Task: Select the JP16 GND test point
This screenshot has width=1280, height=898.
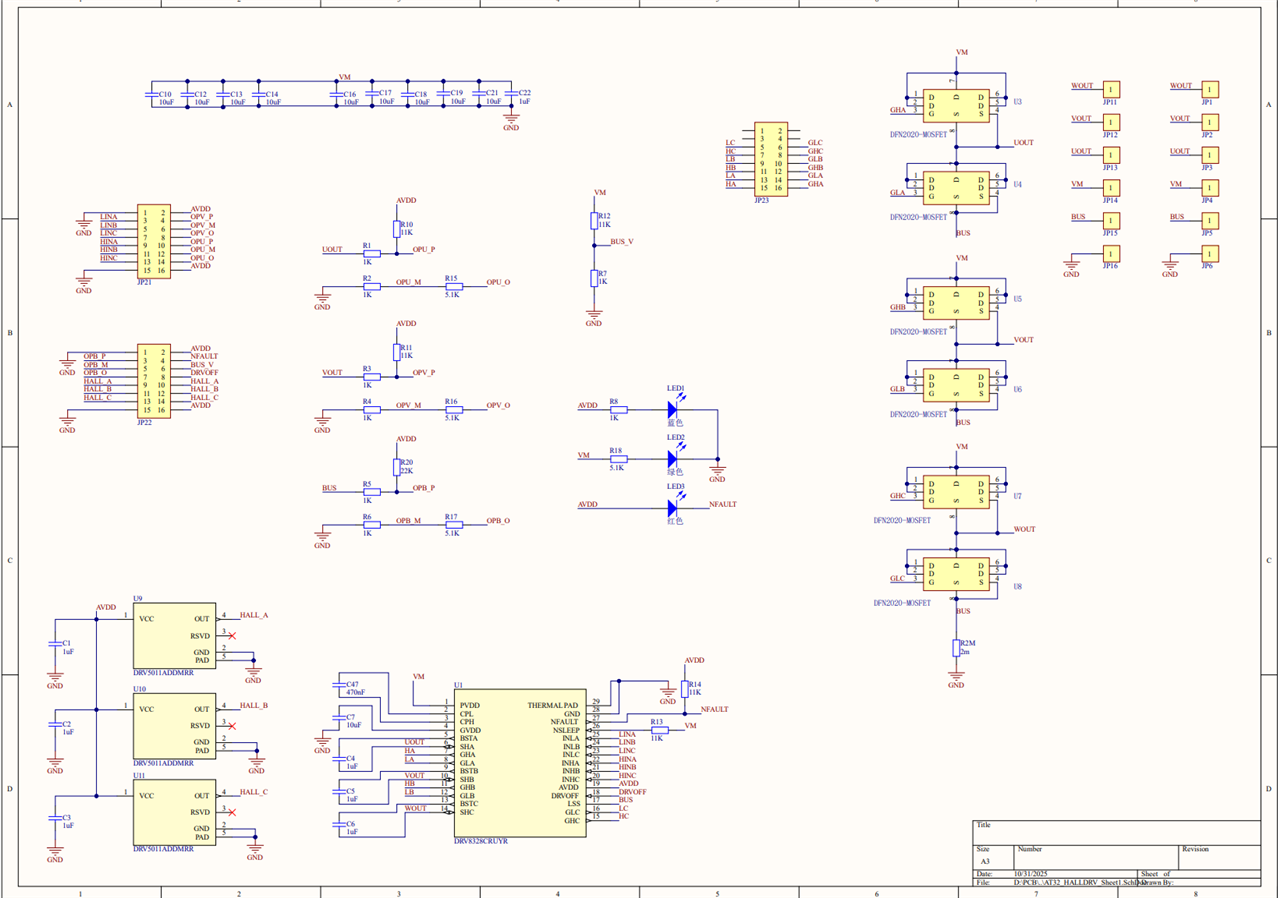Action: [x=1111, y=254]
